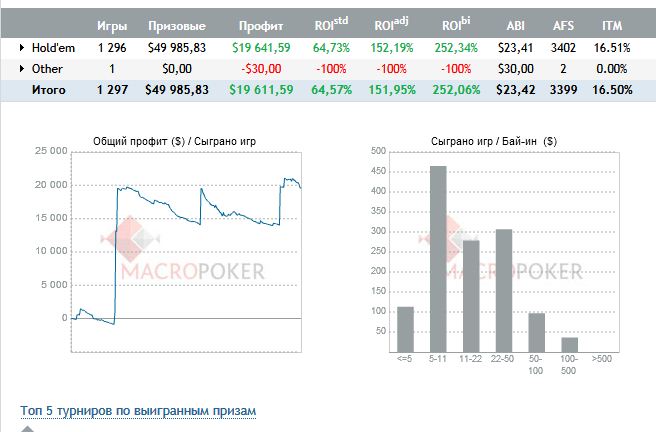Click the 22-50 buy-in bar
The image size is (656, 432).
504,290
